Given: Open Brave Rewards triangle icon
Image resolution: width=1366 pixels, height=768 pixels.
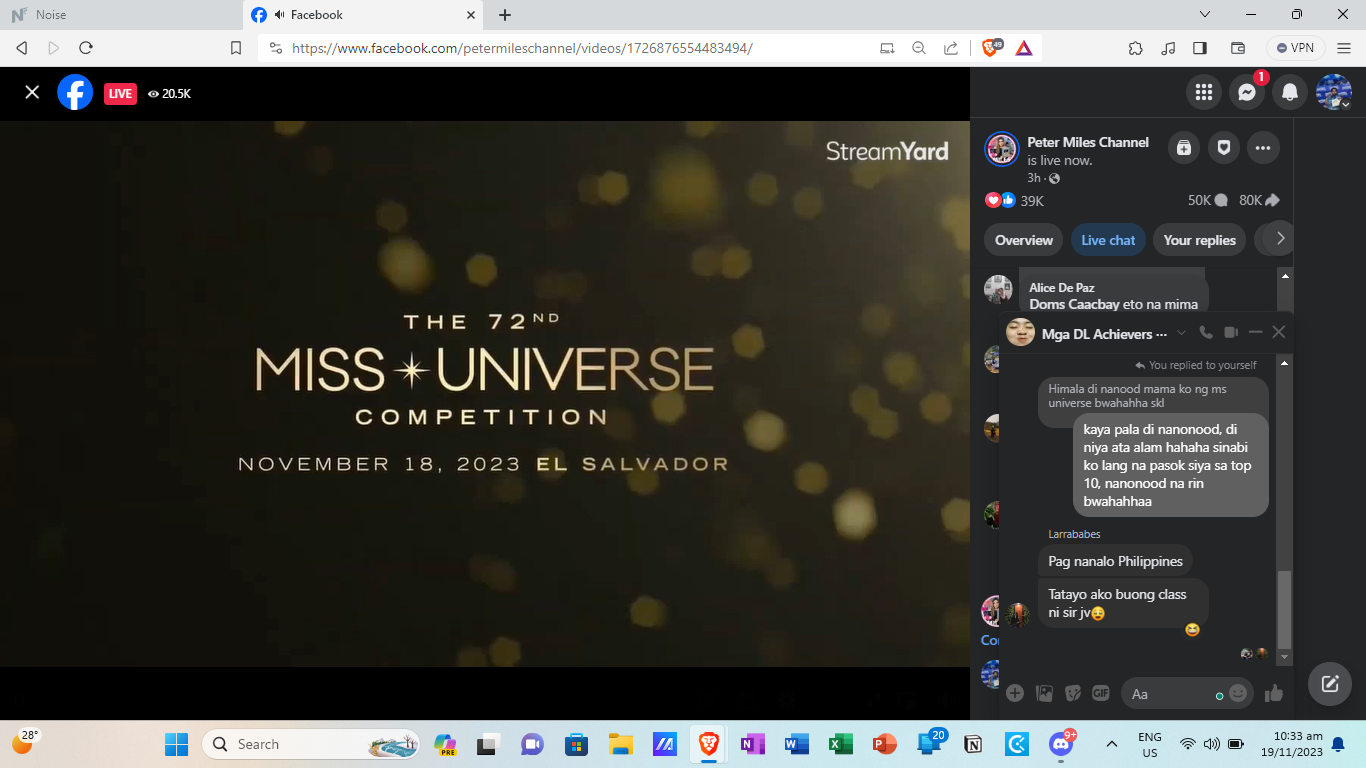Looking at the screenshot, I should [1024, 48].
